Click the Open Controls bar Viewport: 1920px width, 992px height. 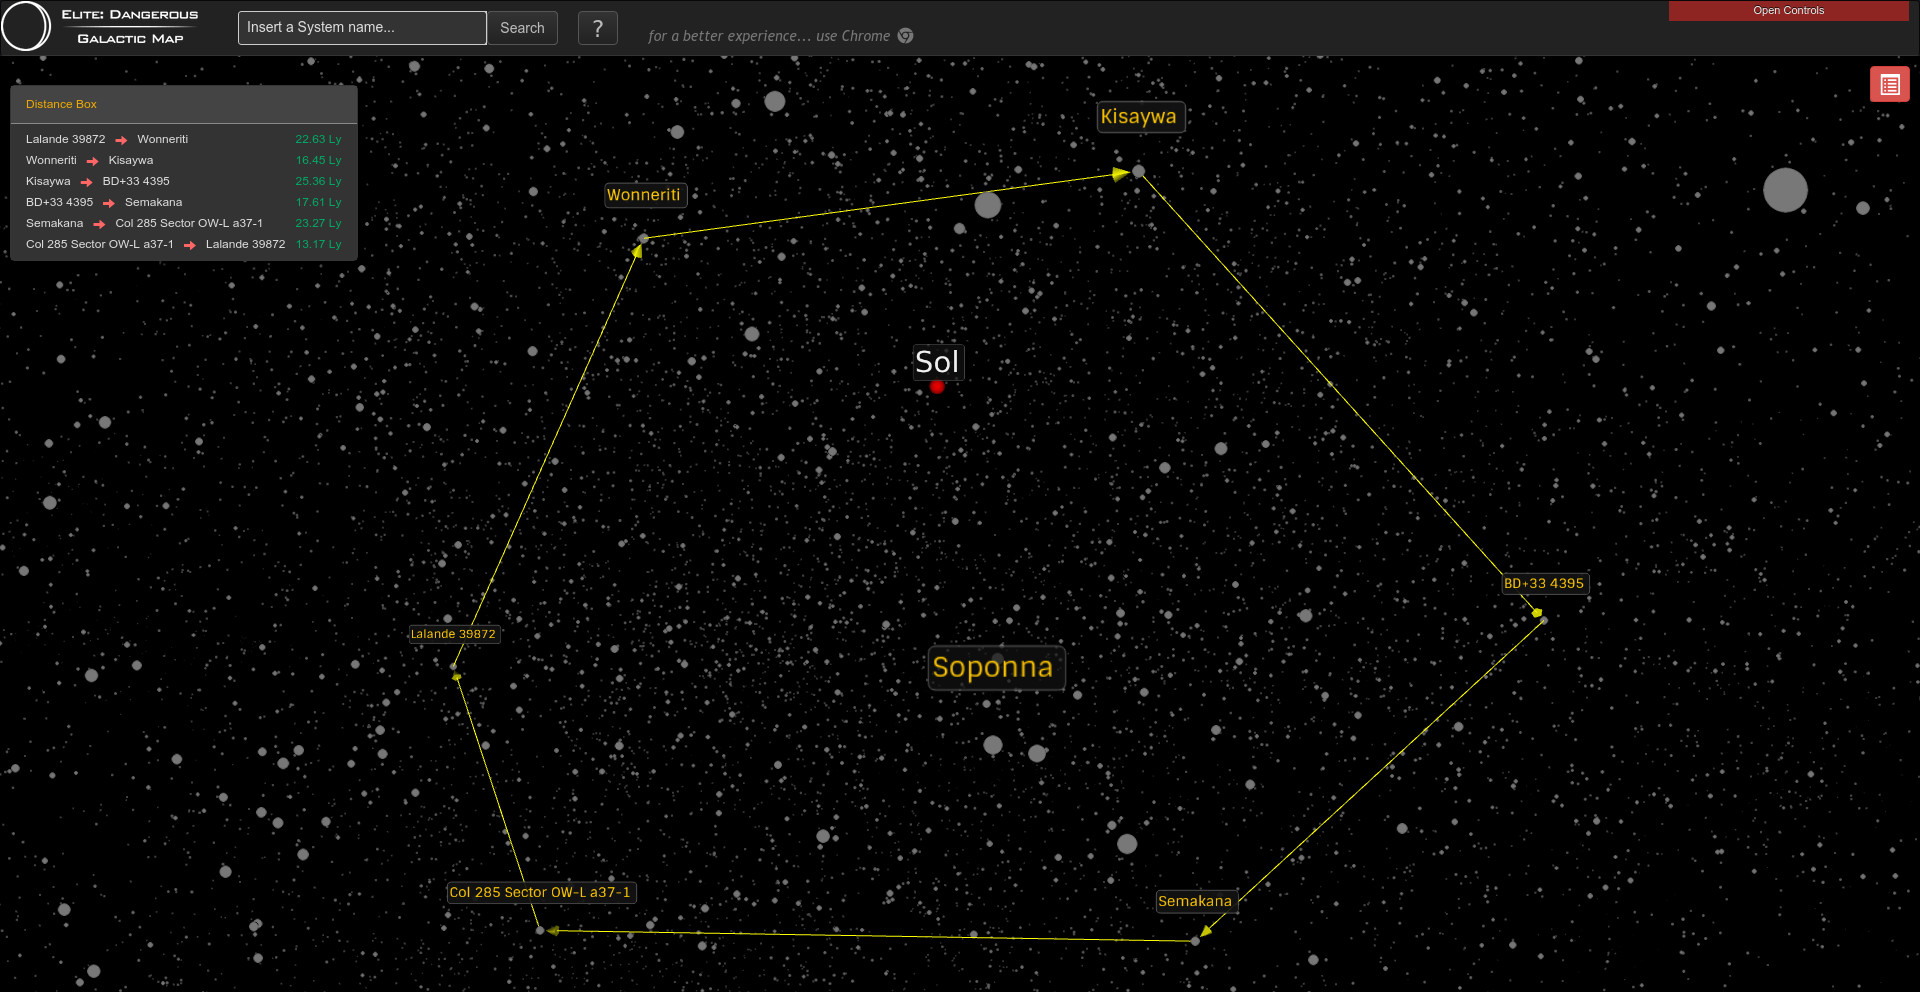click(1788, 10)
